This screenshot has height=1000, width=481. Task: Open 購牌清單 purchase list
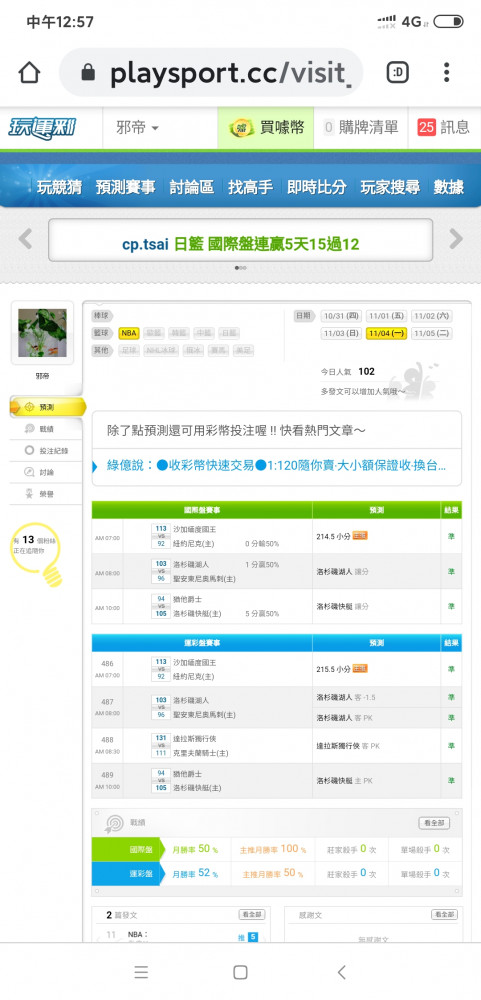point(361,128)
